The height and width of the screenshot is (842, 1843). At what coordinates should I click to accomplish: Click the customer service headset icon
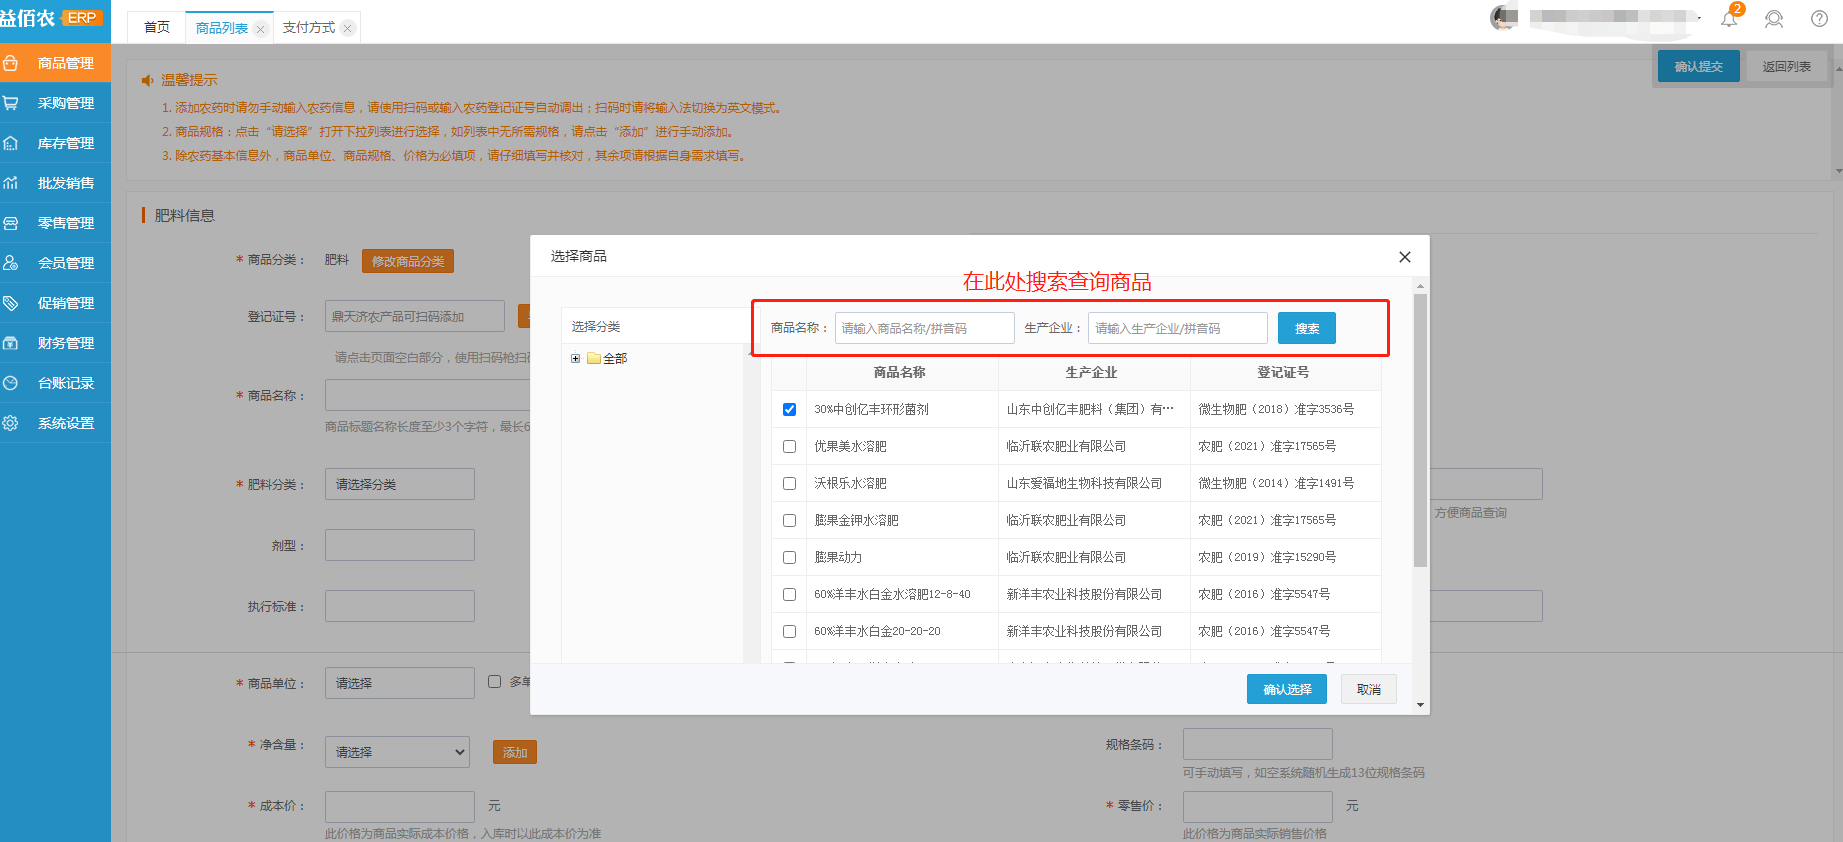click(1774, 19)
